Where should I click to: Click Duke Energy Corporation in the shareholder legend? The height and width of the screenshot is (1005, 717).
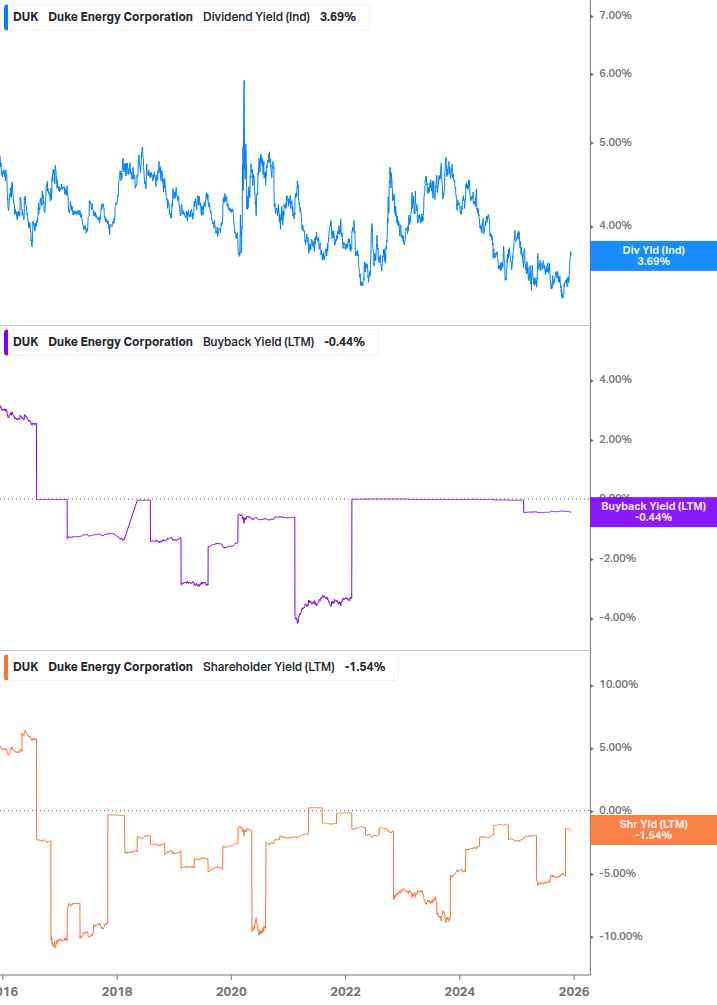(x=120, y=667)
